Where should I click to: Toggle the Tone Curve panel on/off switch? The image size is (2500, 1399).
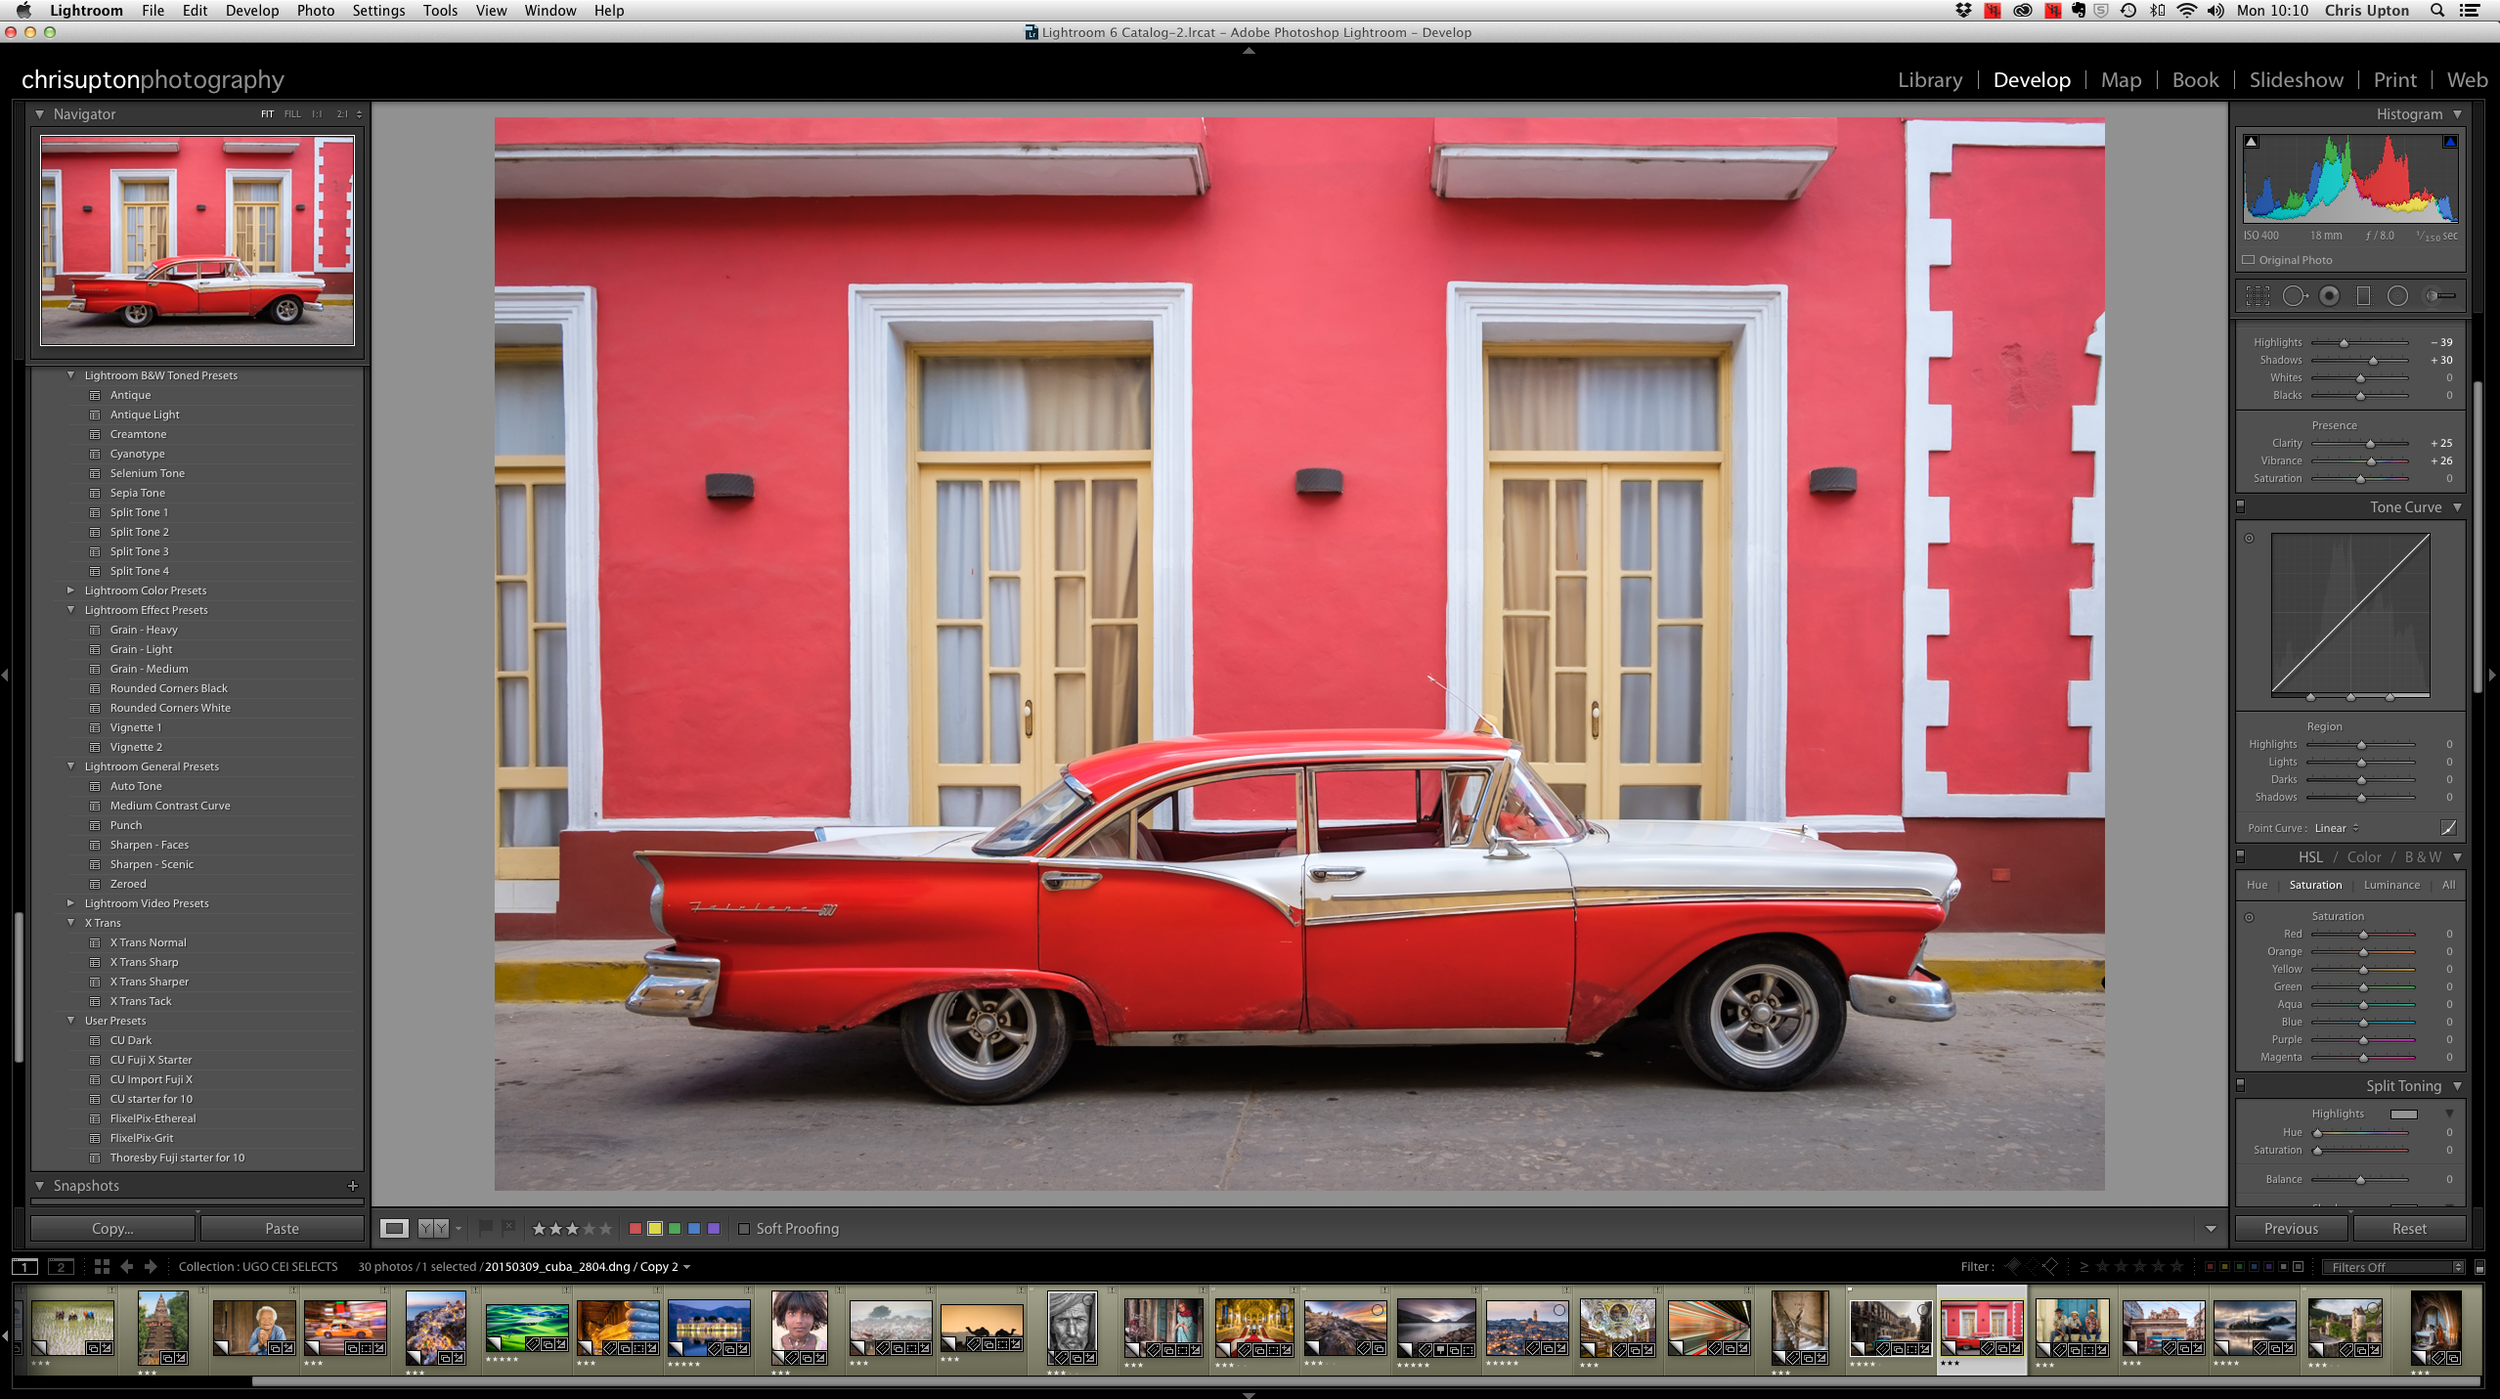[x=2241, y=507]
